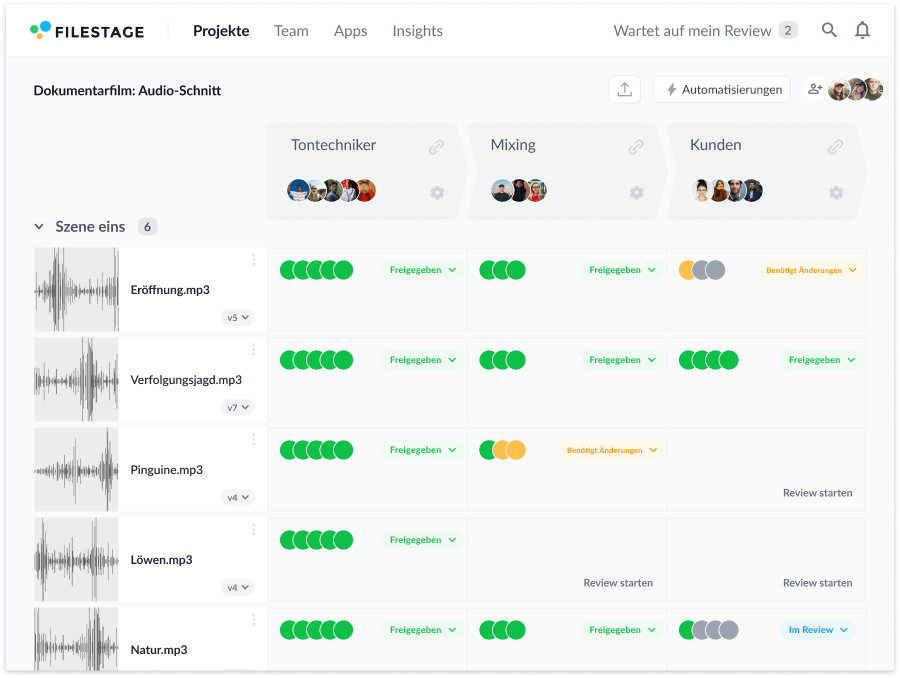Click the search magnifier icon

(829, 31)
